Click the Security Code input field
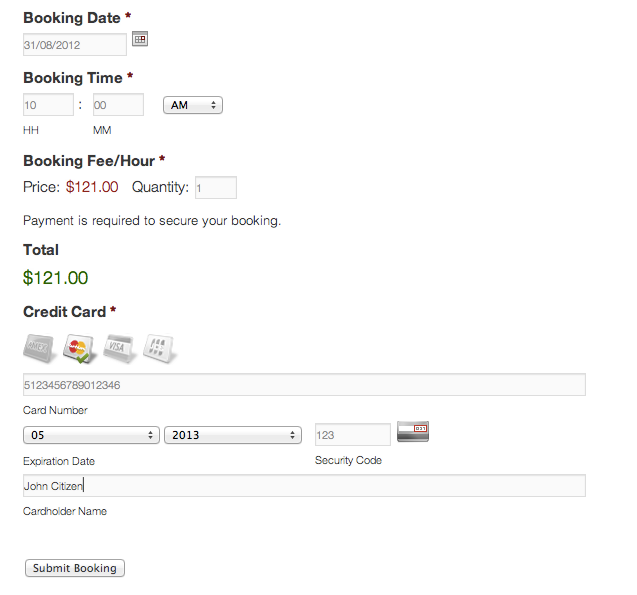 [x=353, y=435]
